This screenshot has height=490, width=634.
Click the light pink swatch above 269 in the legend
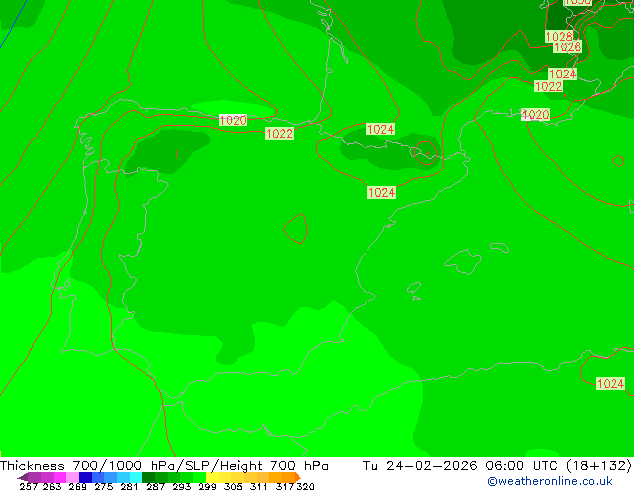(x=72, y=477)
